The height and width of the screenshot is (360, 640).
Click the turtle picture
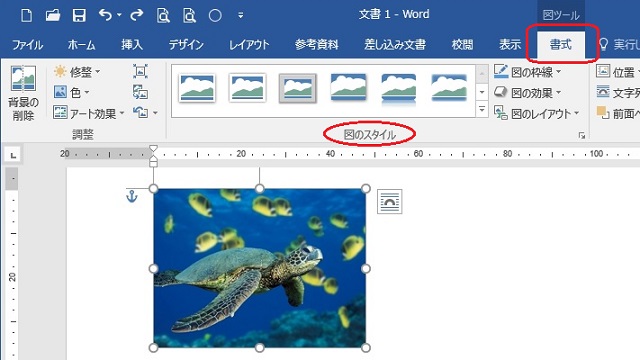260,268
